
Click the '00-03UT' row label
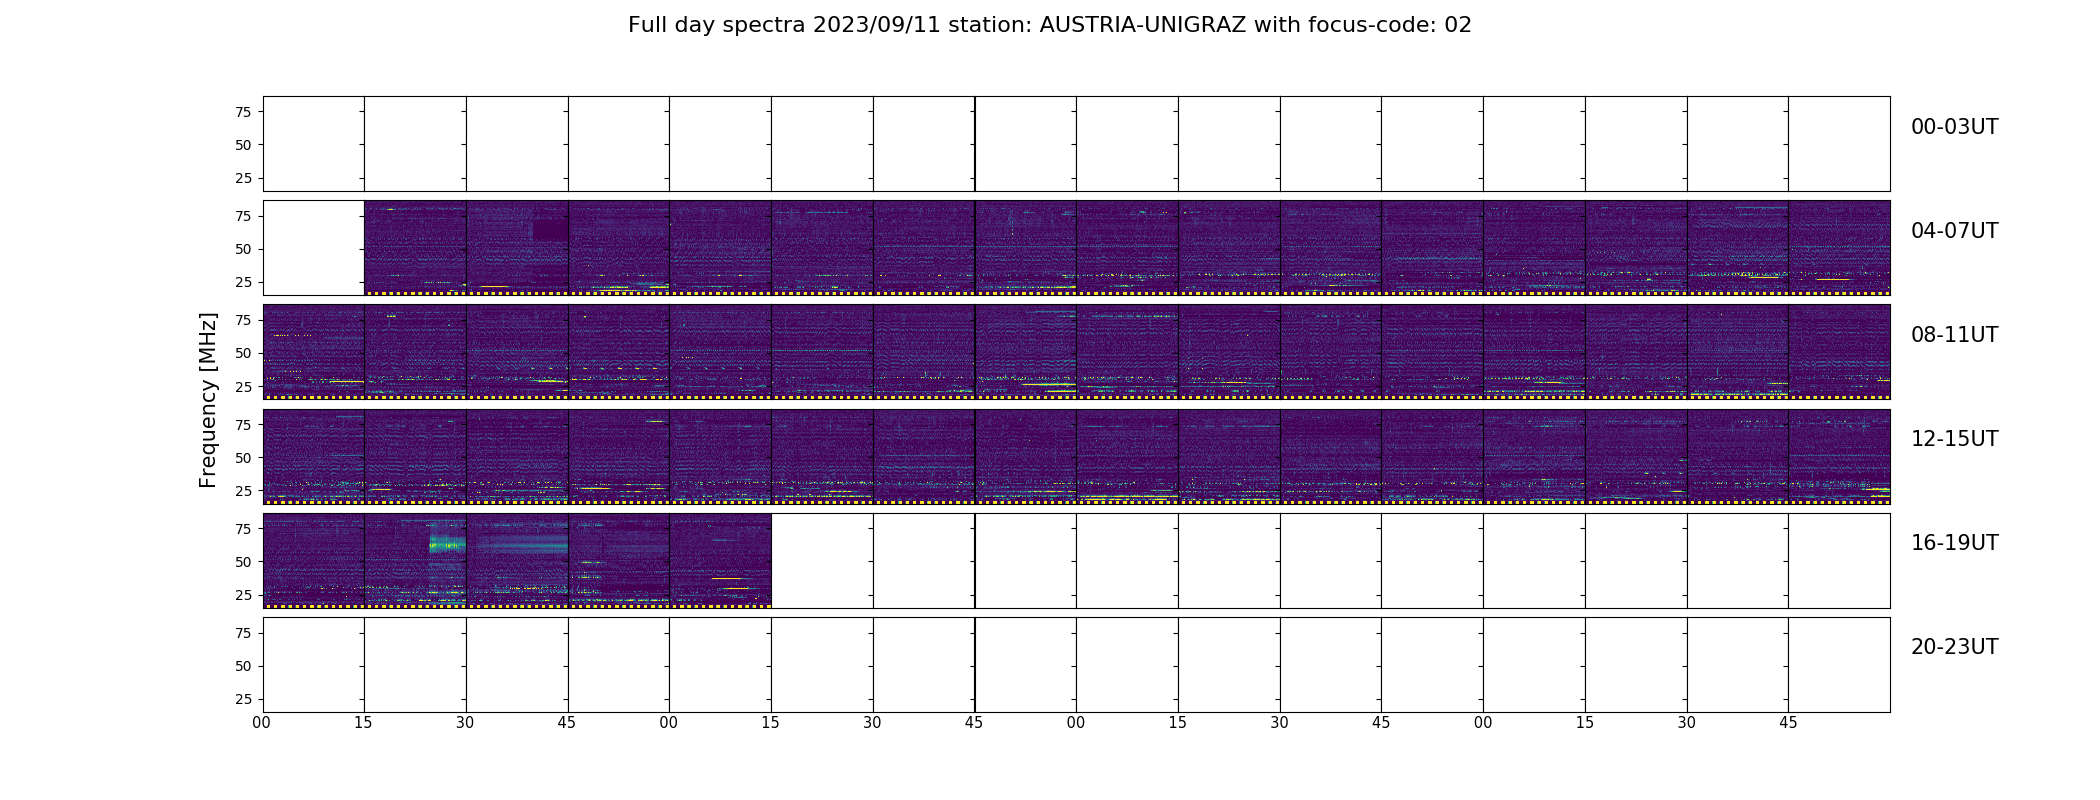pos(1954,127)
